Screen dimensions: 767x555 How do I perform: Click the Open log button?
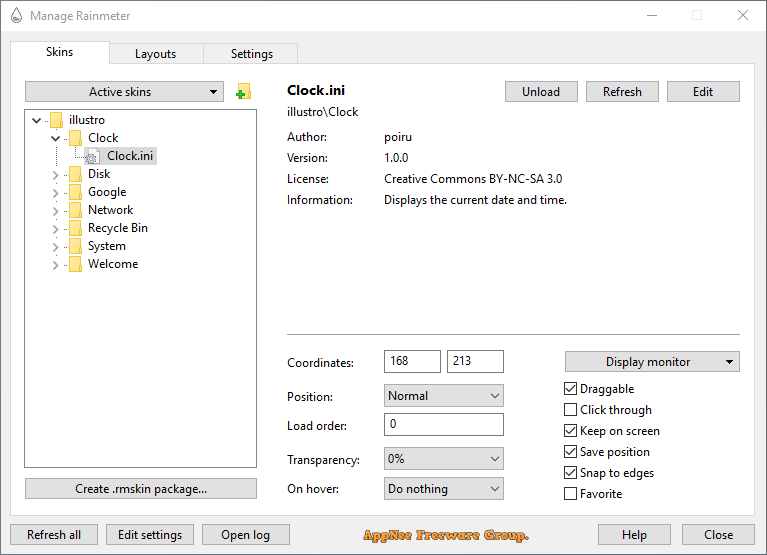click(246, 534)
